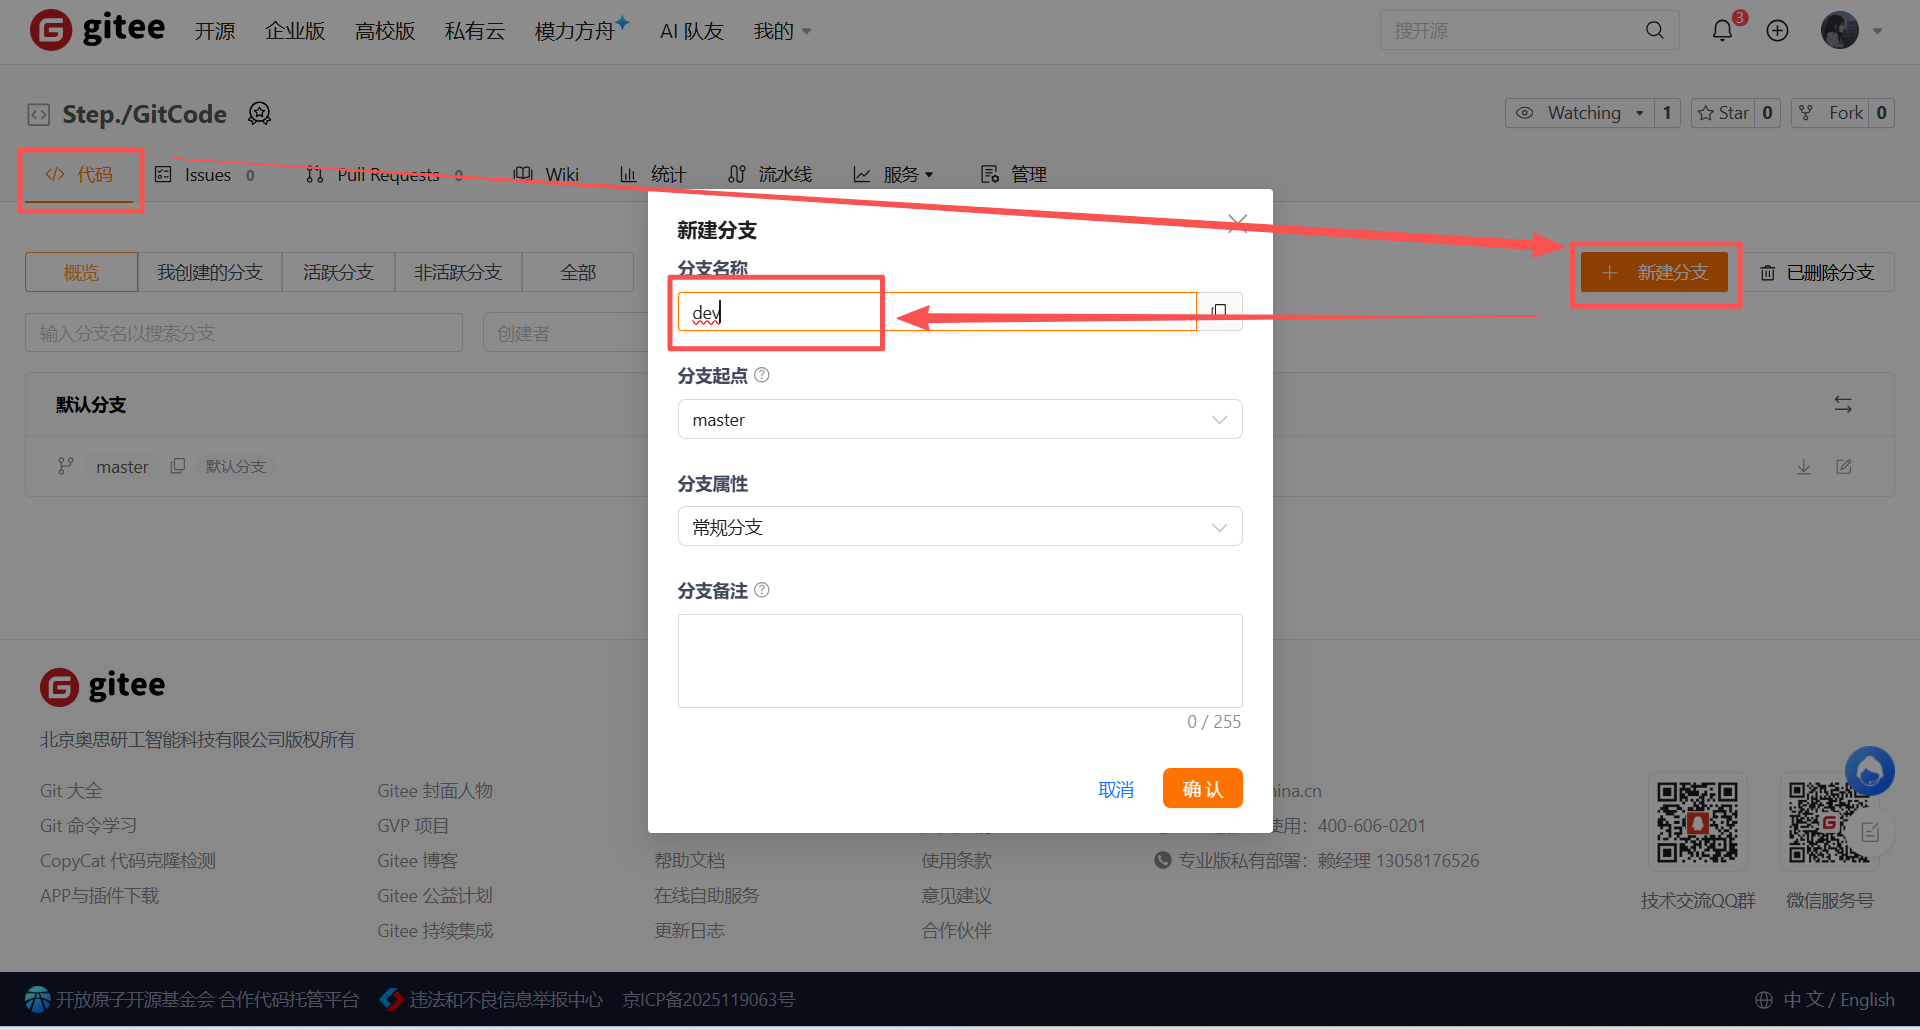
Task: Open the 帮助文档 footer link
Action: tap(689, 861)
